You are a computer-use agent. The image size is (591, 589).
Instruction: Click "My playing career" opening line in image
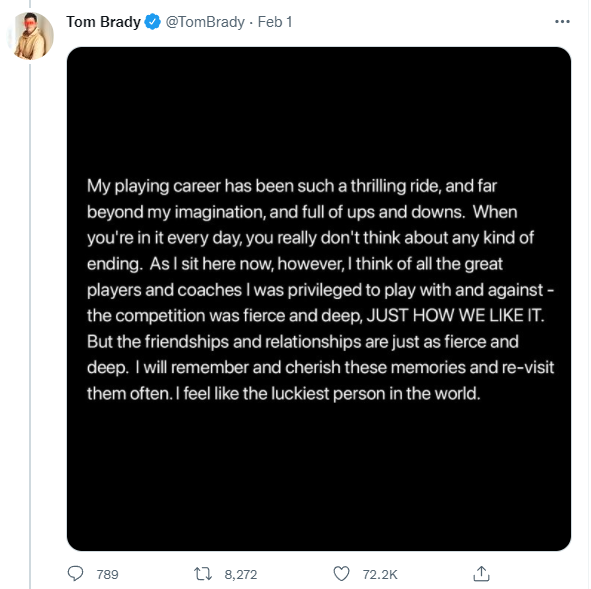[154, 186]
